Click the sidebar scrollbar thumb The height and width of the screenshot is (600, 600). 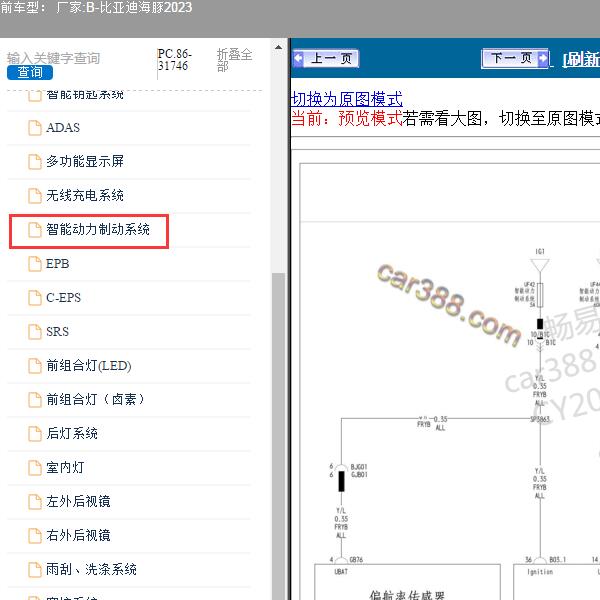279,436
